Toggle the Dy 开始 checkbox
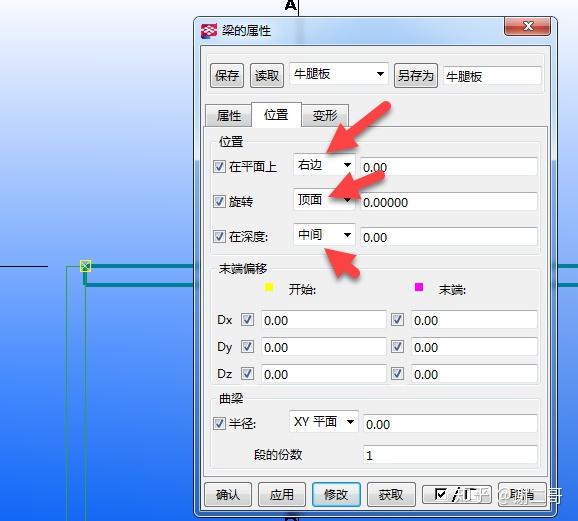The width and height of the screenshot is (578, 521). point(247,347)
